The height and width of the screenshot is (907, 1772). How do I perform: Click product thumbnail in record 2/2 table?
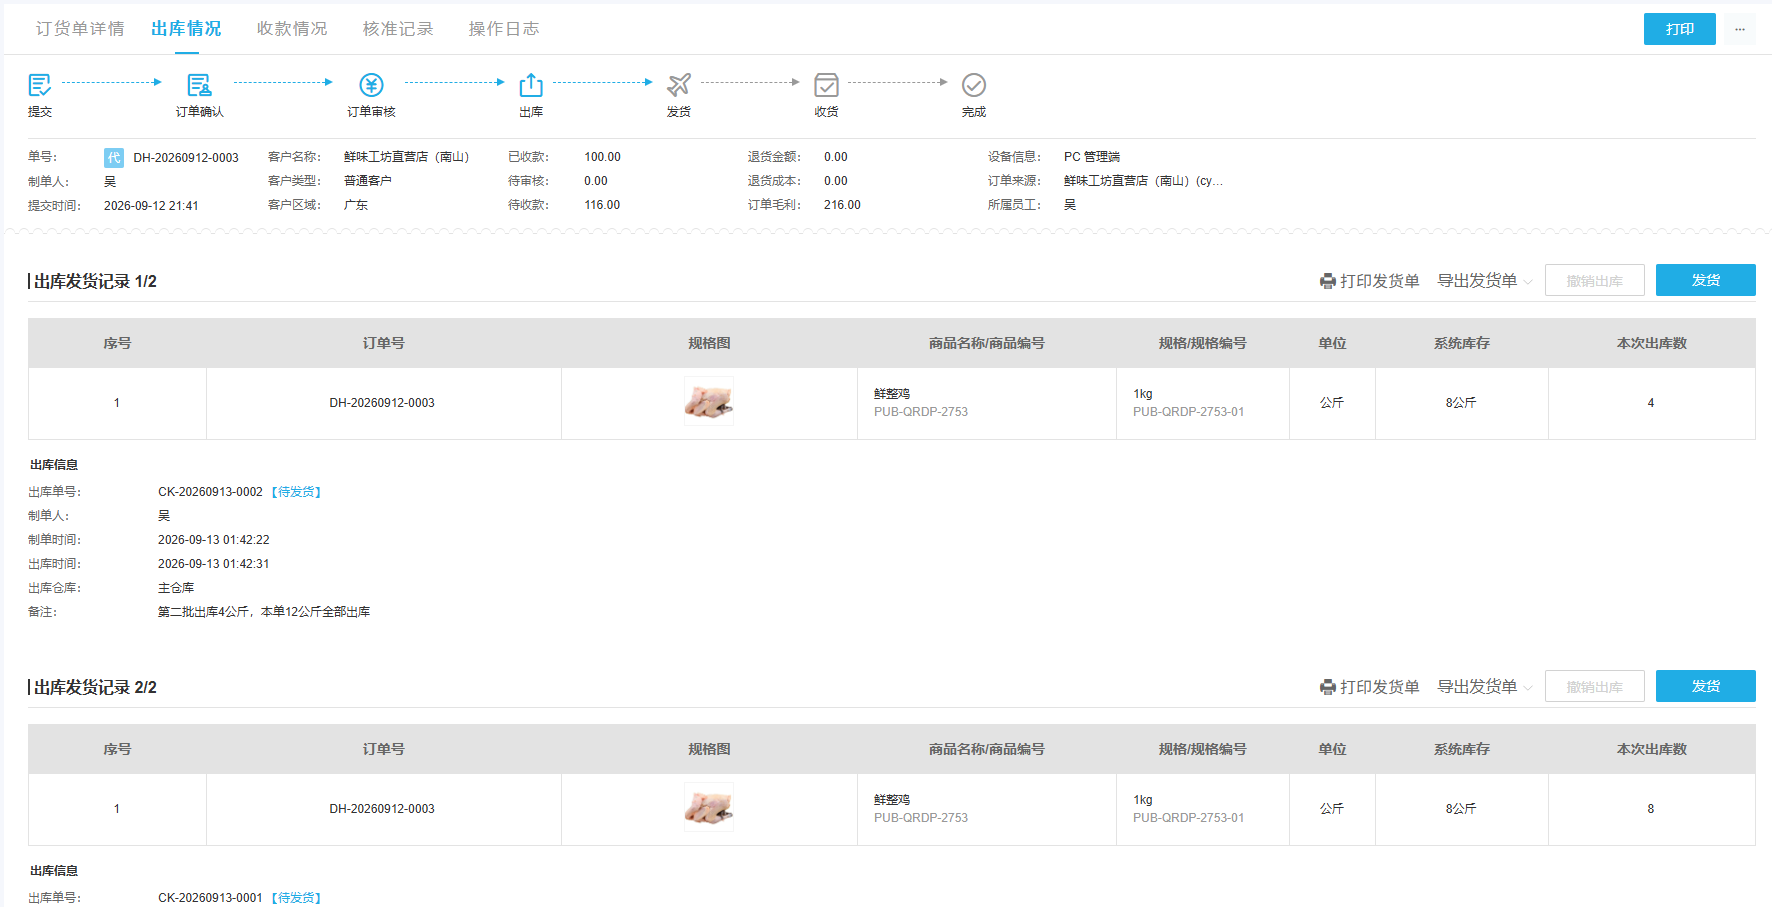(709, 808)
